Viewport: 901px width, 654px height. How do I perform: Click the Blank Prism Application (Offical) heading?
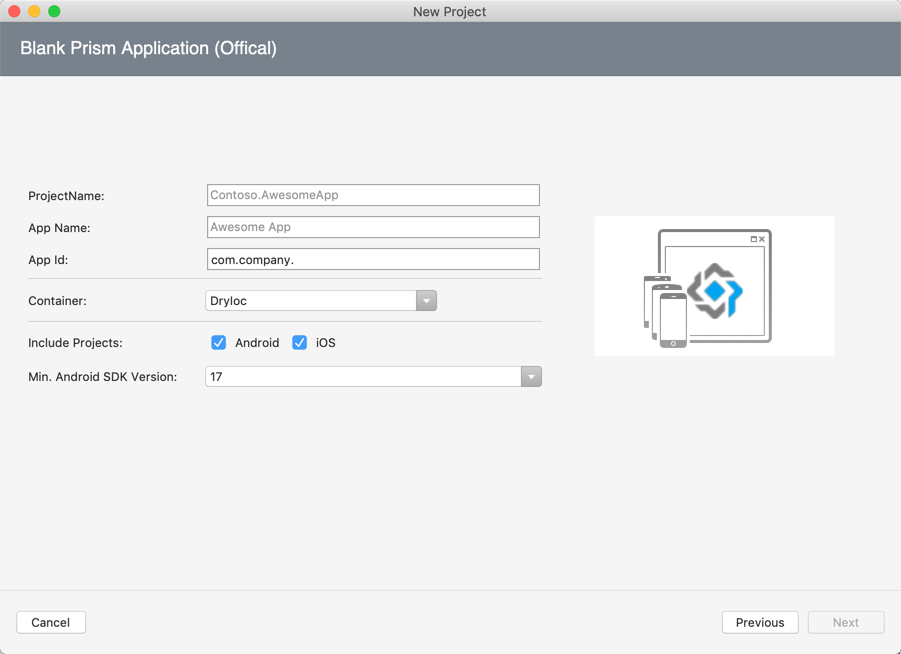(148, 48)
